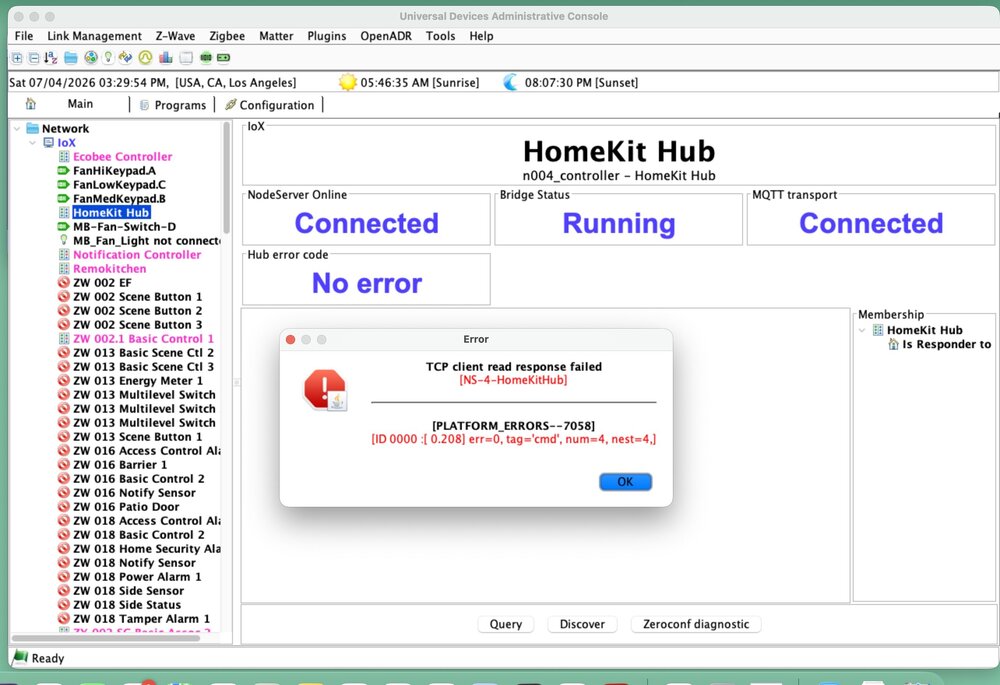Collapse the Network tree node

point(17,129)
